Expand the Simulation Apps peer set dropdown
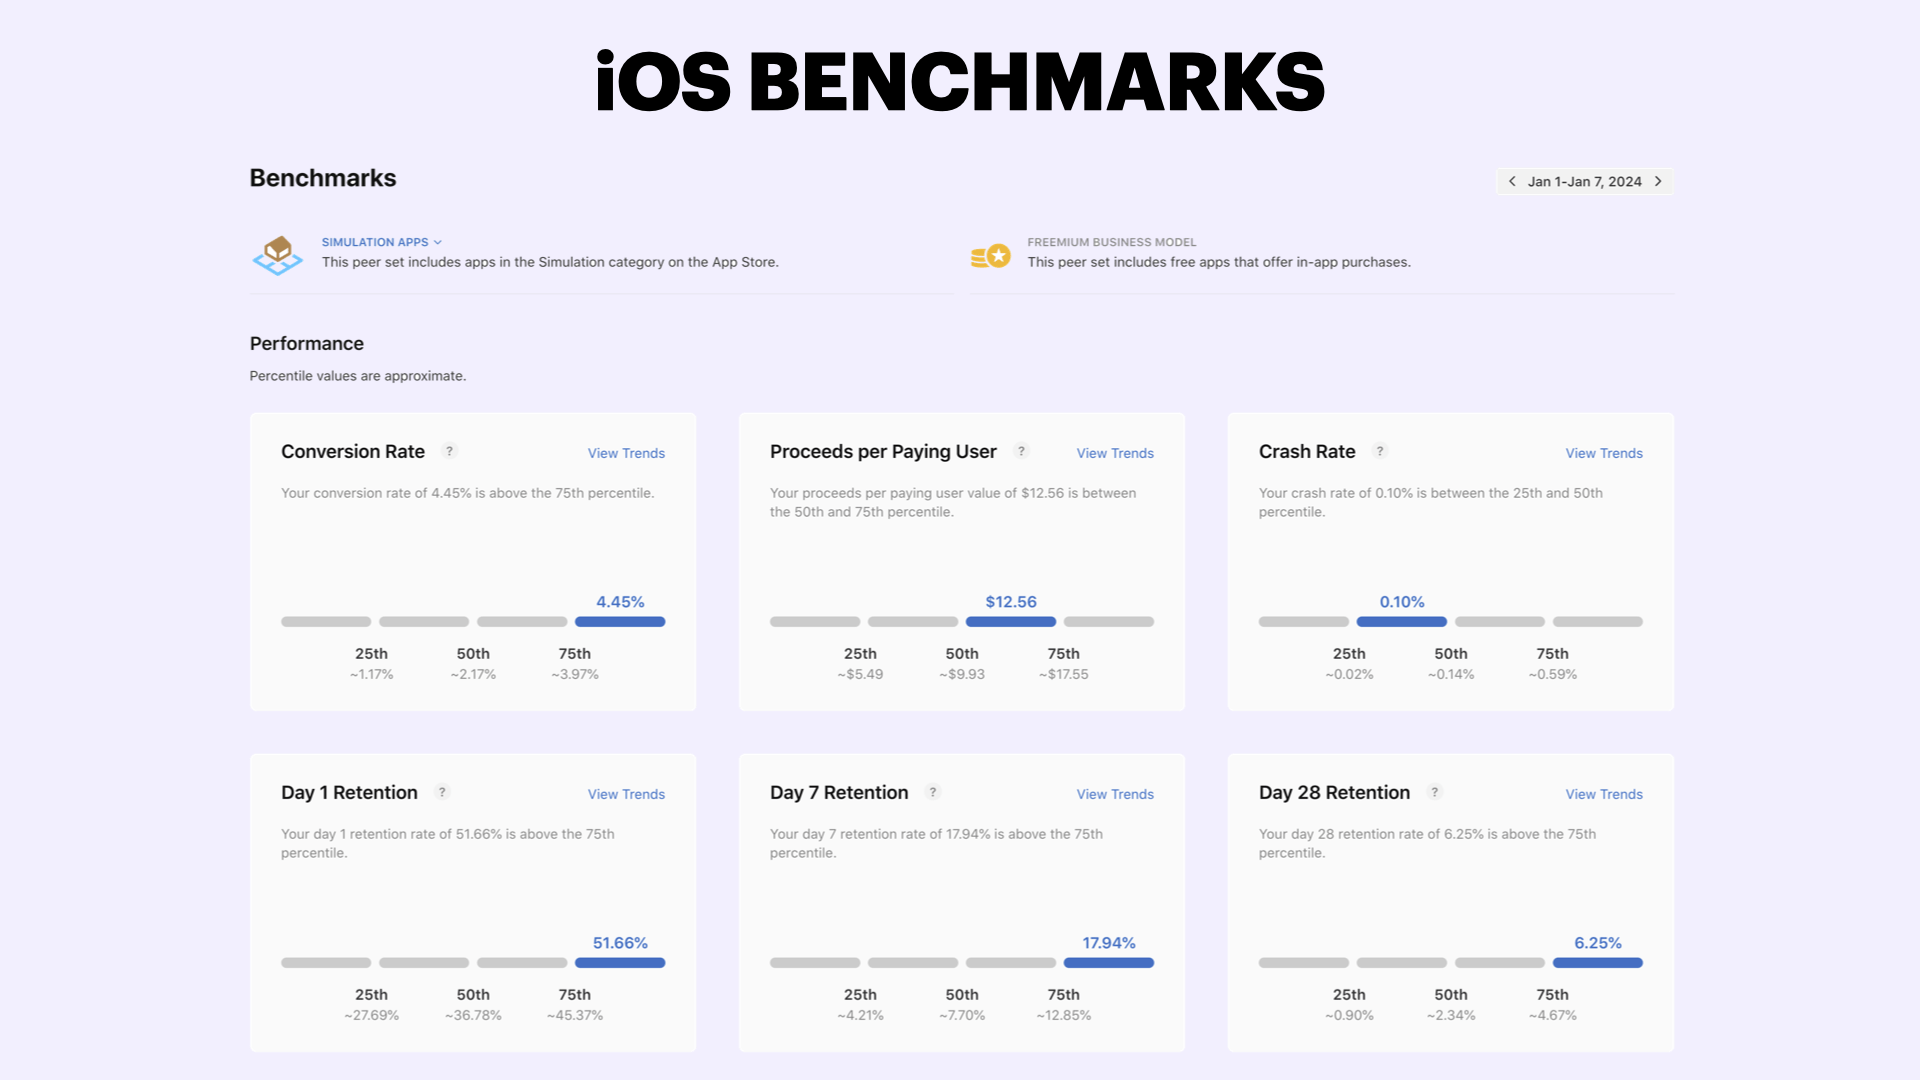Viewport: 1920px width, 1080px height. coord(382,242)
